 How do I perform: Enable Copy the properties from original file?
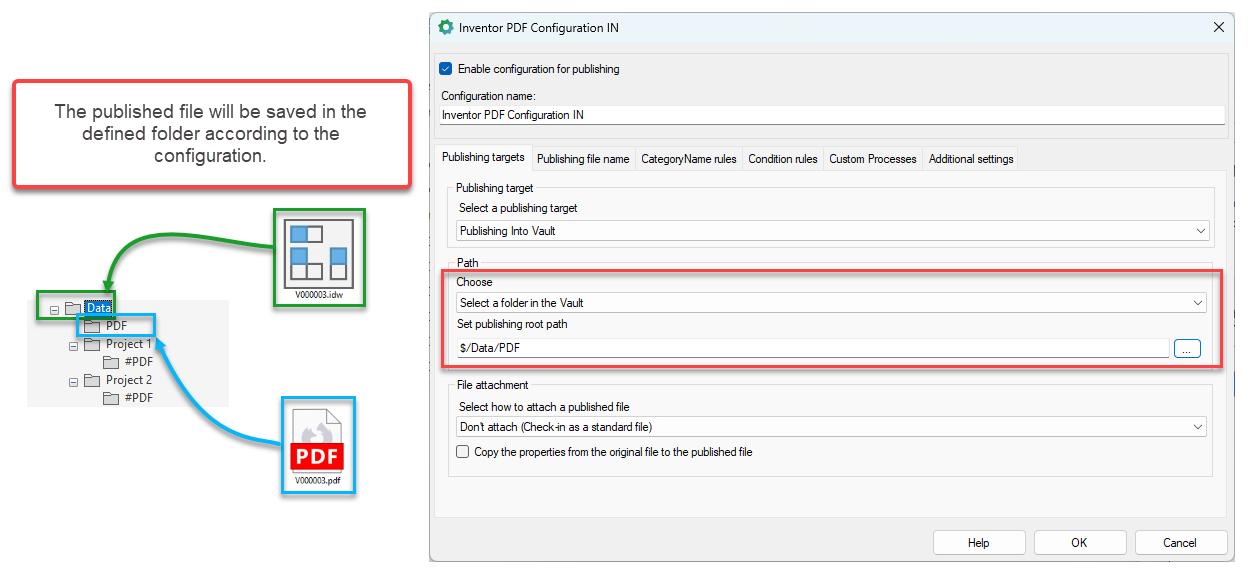pos(462,452)
